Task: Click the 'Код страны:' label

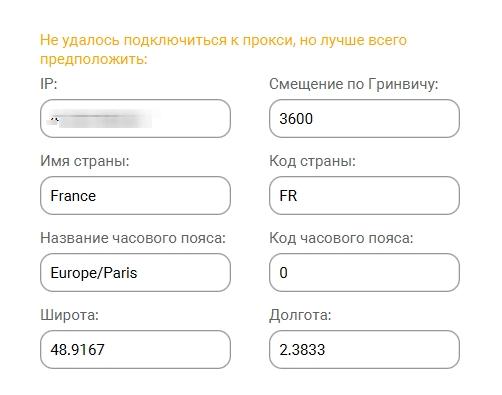Action: (x=312, y=161)
